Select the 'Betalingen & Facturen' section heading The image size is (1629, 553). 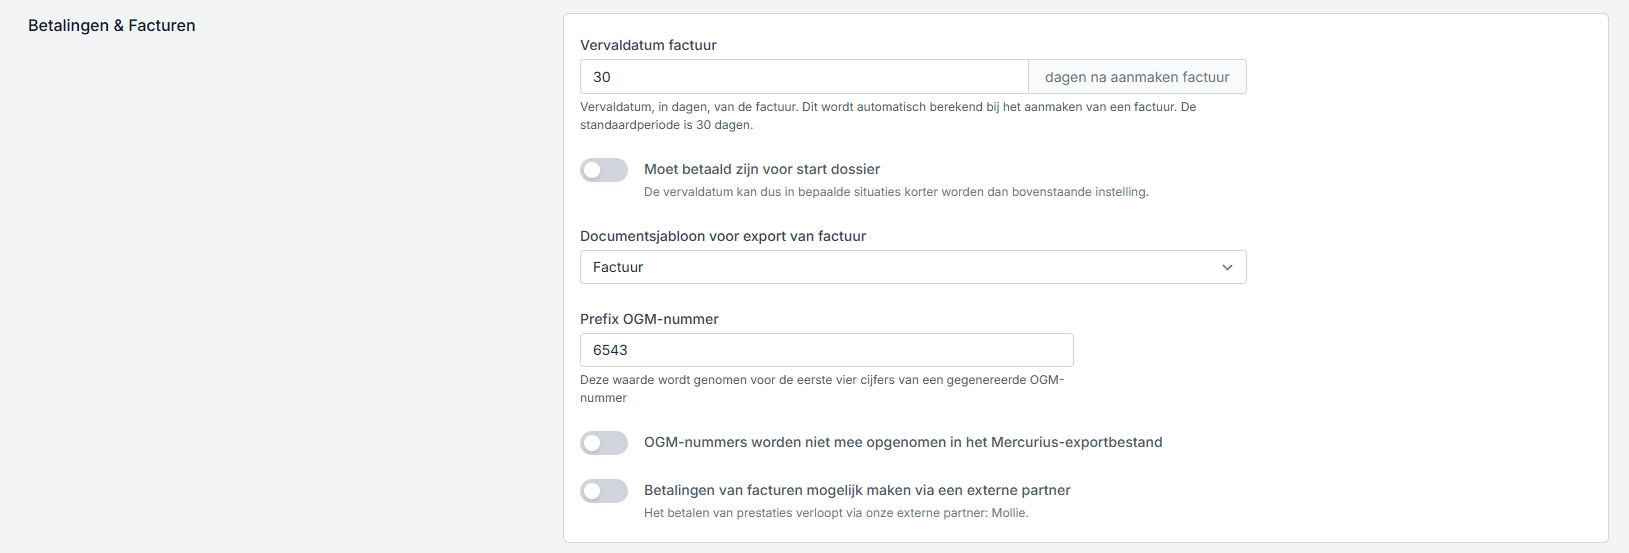point(112,26)
